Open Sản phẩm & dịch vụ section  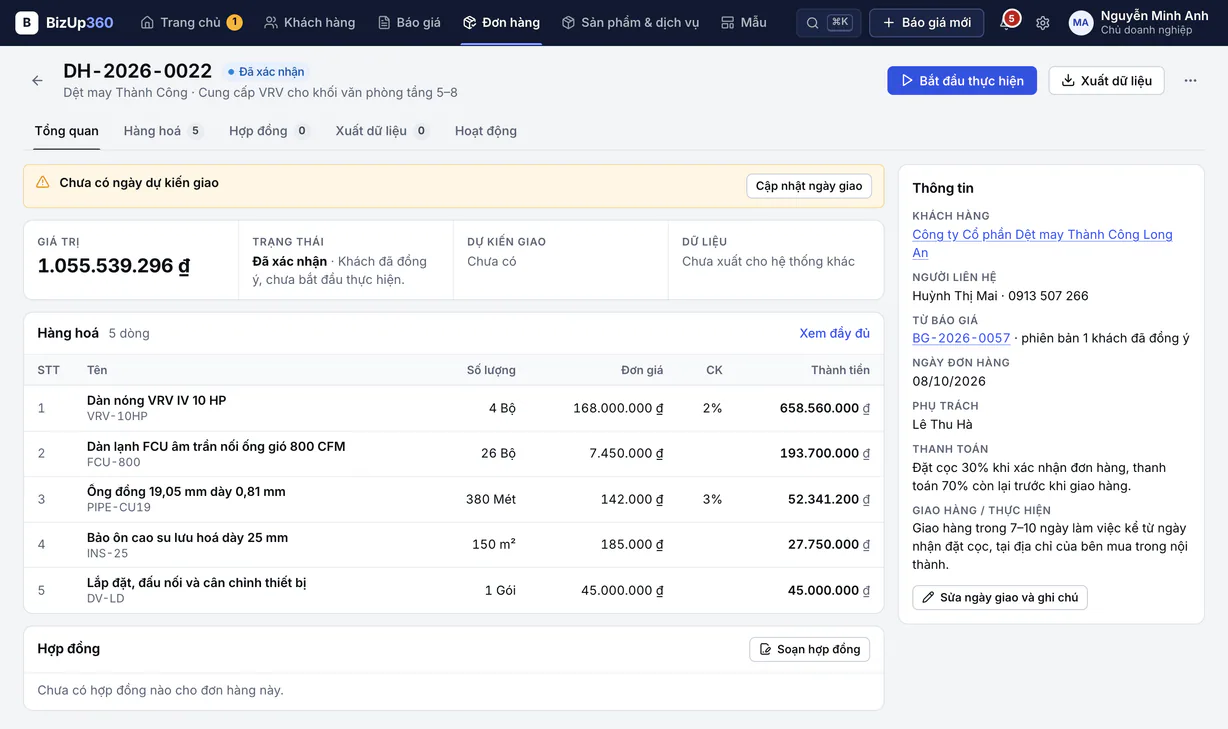pyautogui.click(x=630, y=22)
